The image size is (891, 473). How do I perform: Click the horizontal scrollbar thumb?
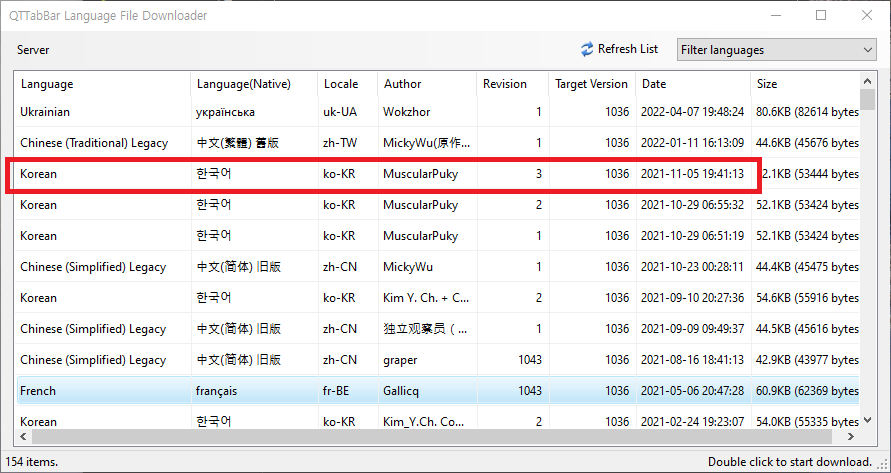[432, 437]
